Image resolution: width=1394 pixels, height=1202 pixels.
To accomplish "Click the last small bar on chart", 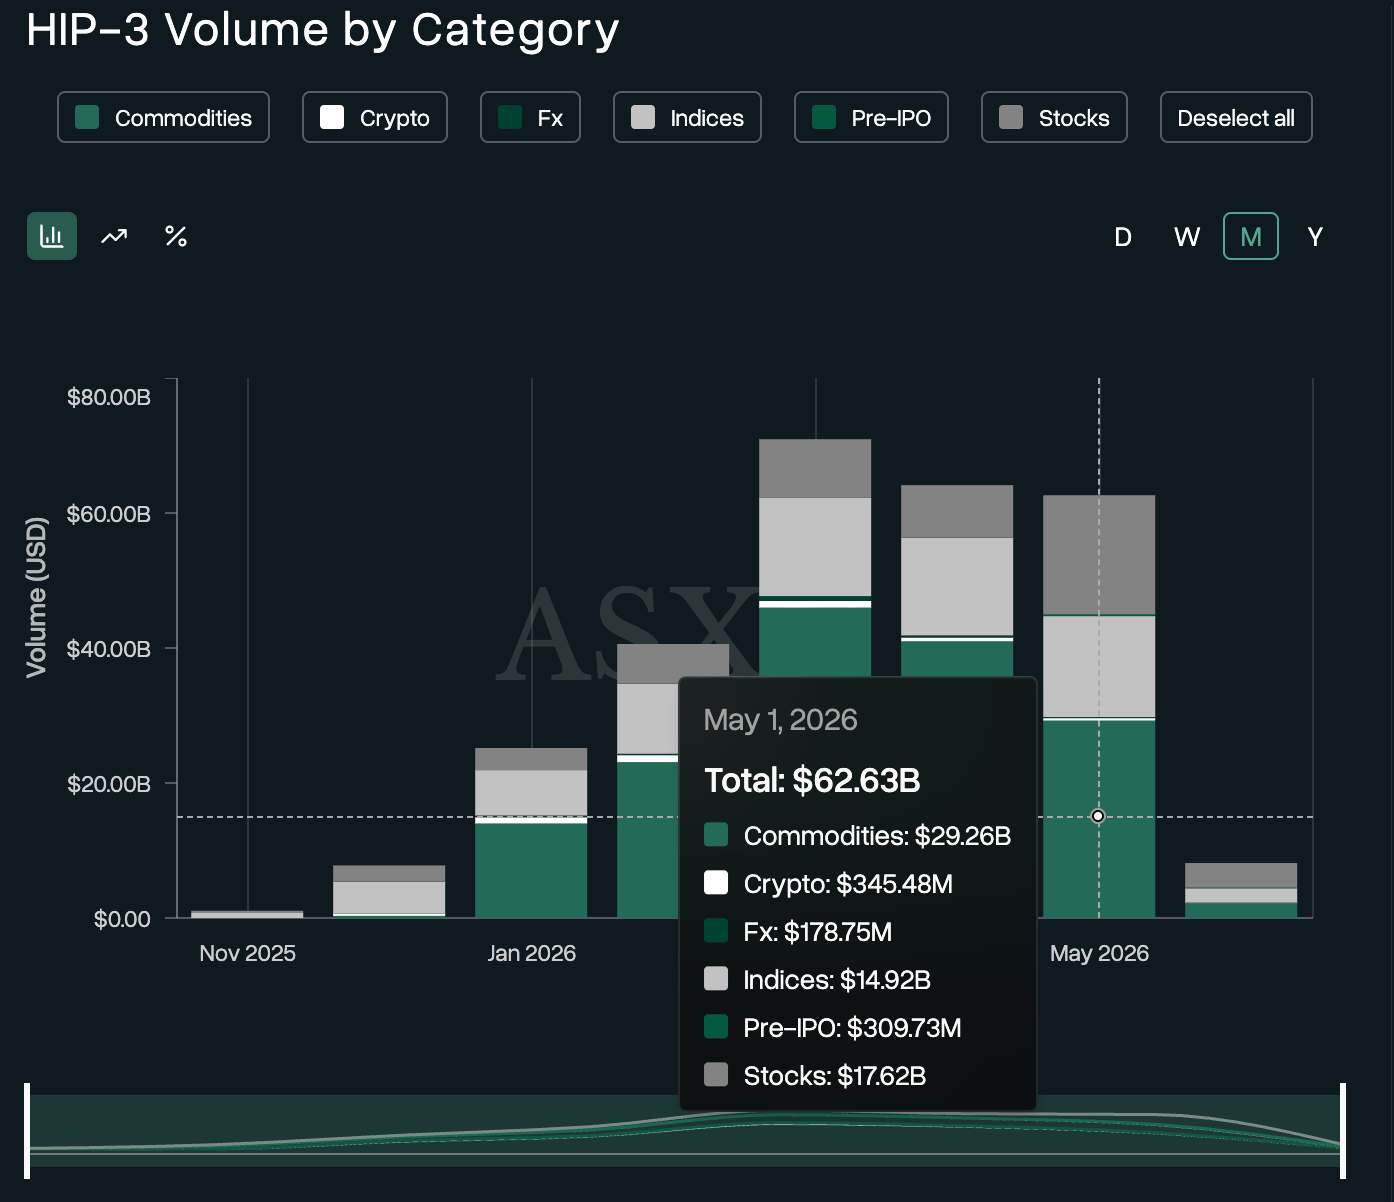I will tap(1241, 890).
